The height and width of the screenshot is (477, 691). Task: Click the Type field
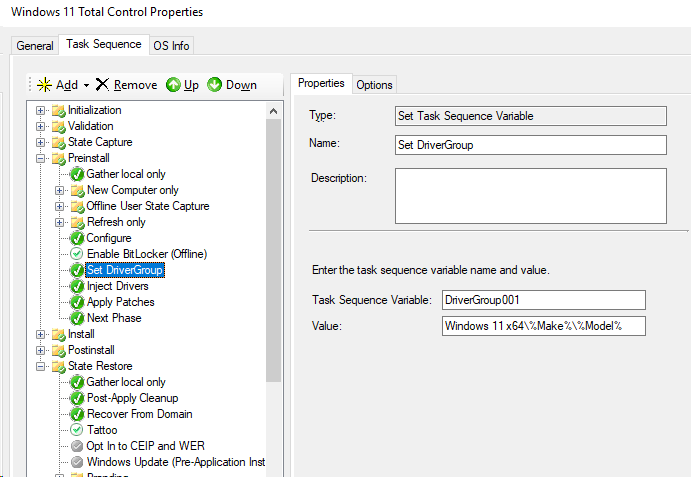click(x=531, y=116)
